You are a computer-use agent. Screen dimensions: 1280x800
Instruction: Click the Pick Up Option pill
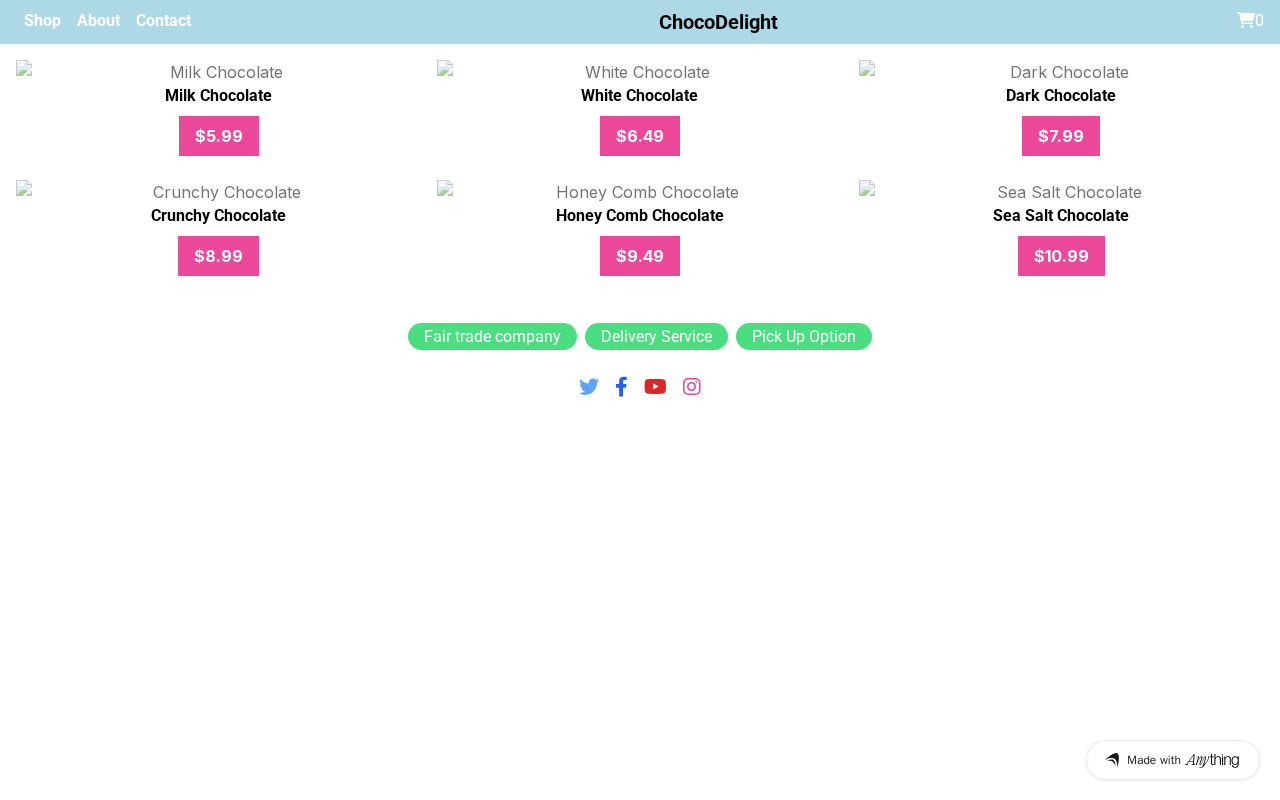click(x=804, y=337)
